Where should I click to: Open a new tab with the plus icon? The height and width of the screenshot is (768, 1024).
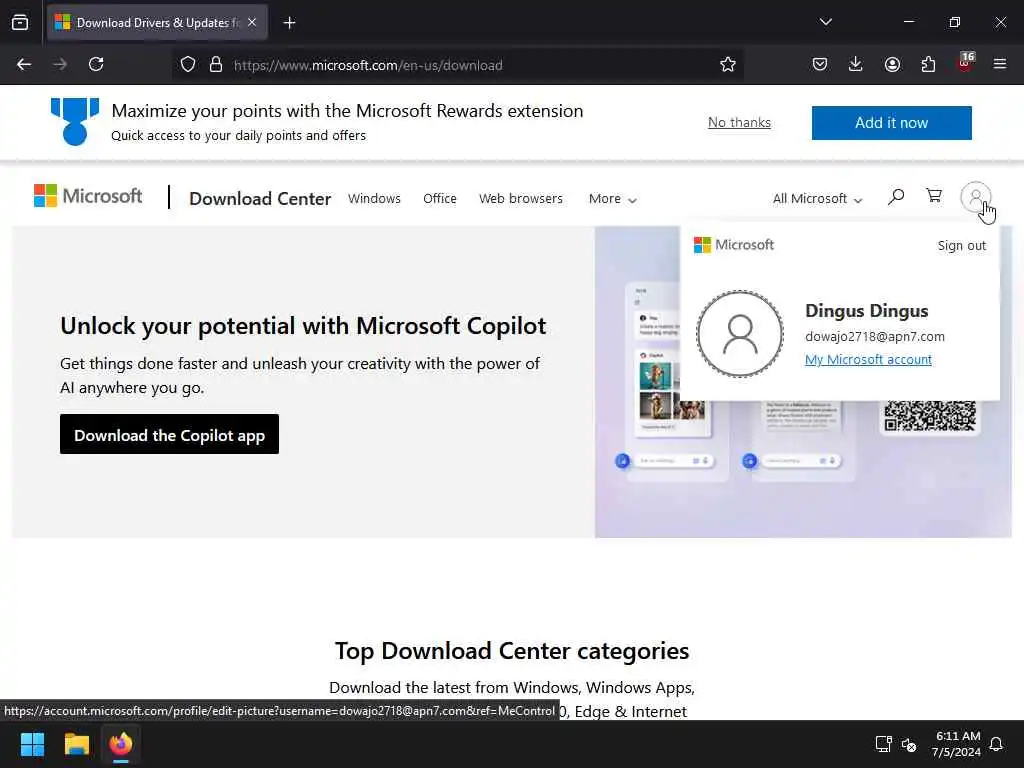coord(289,23)
